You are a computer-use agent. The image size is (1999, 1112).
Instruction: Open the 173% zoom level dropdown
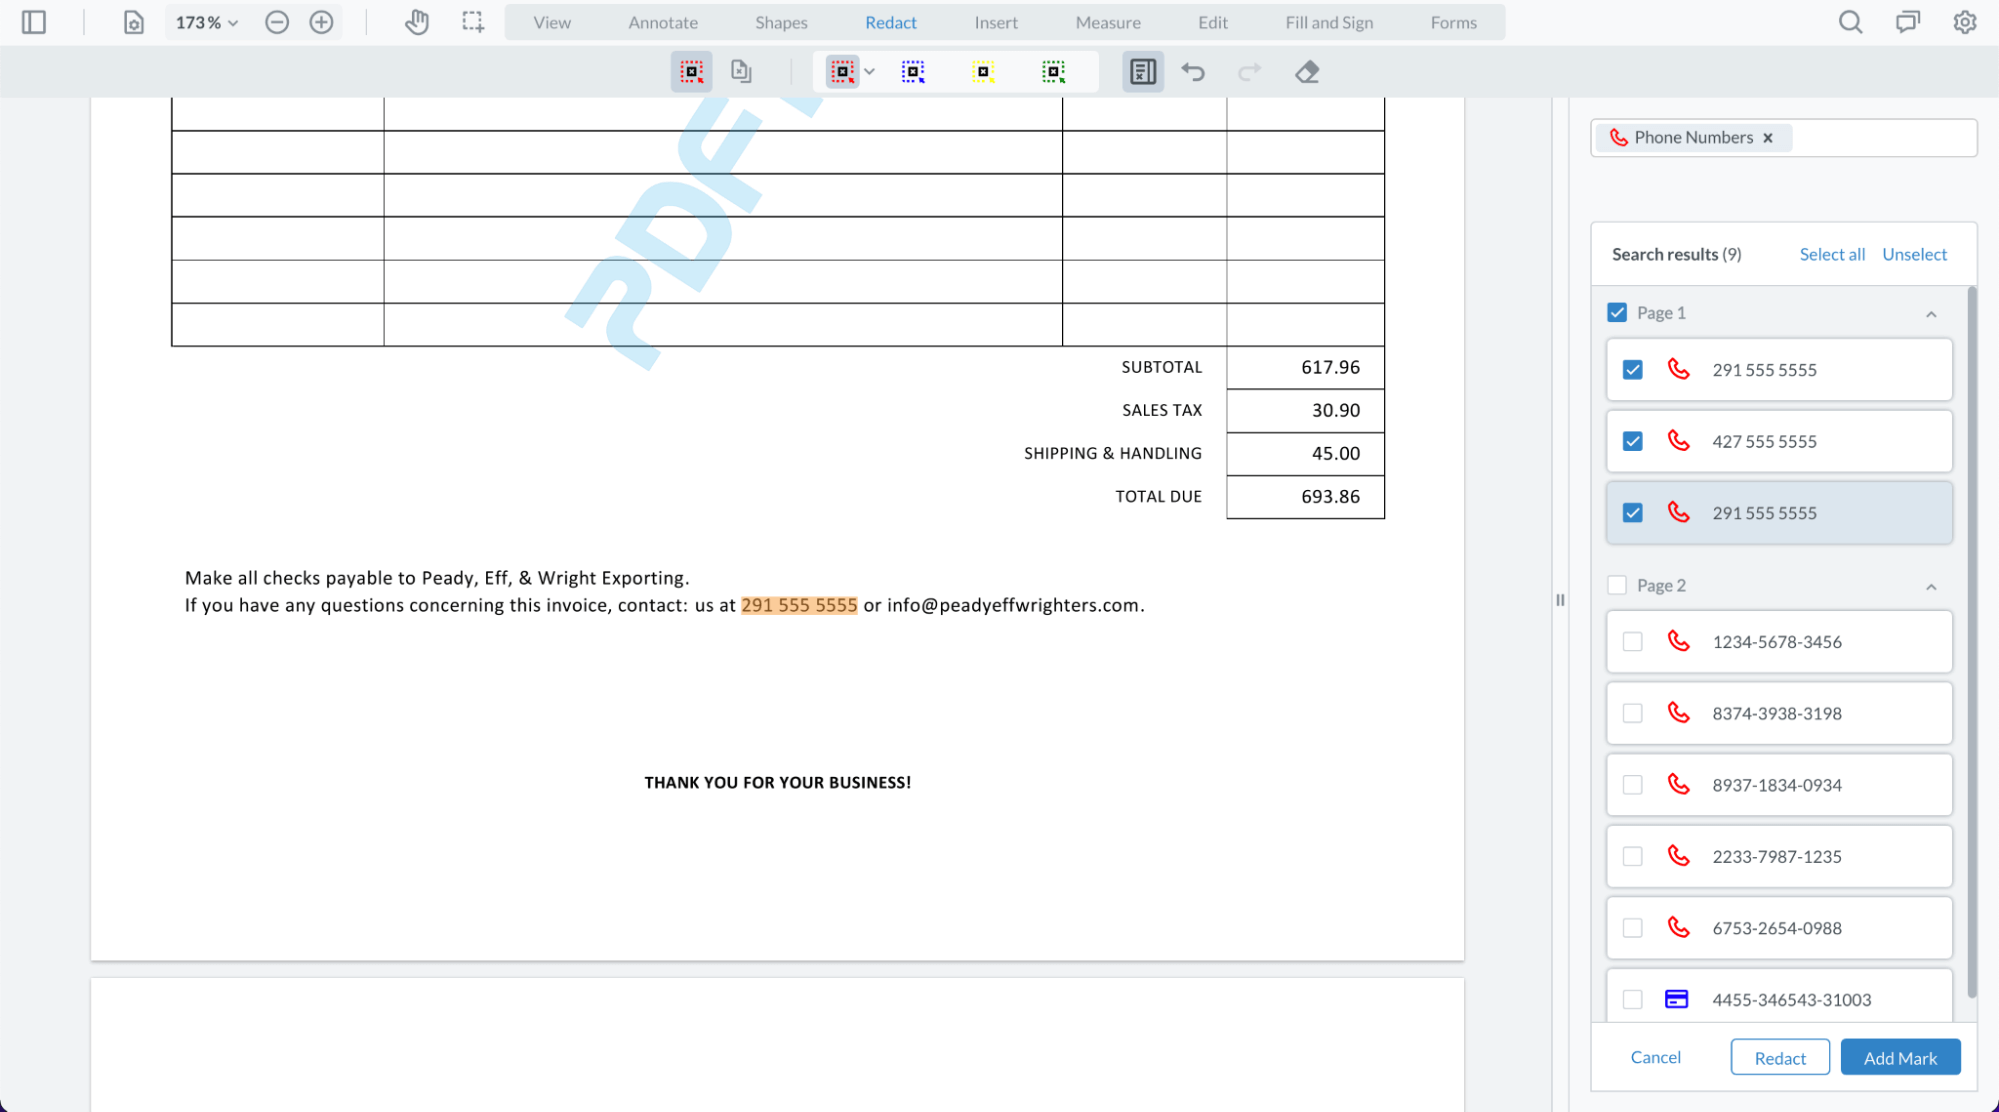point(206,22)
